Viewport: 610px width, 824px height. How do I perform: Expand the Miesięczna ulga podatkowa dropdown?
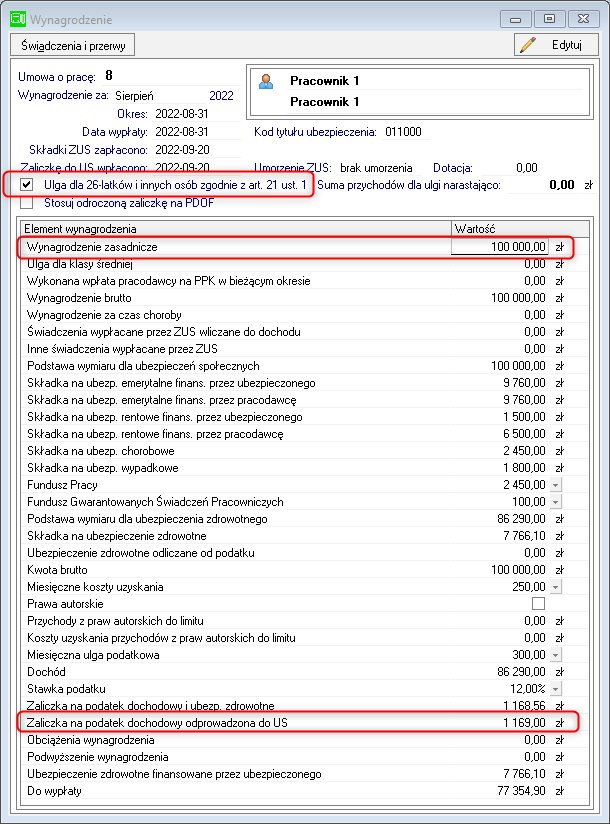[556, 655]
